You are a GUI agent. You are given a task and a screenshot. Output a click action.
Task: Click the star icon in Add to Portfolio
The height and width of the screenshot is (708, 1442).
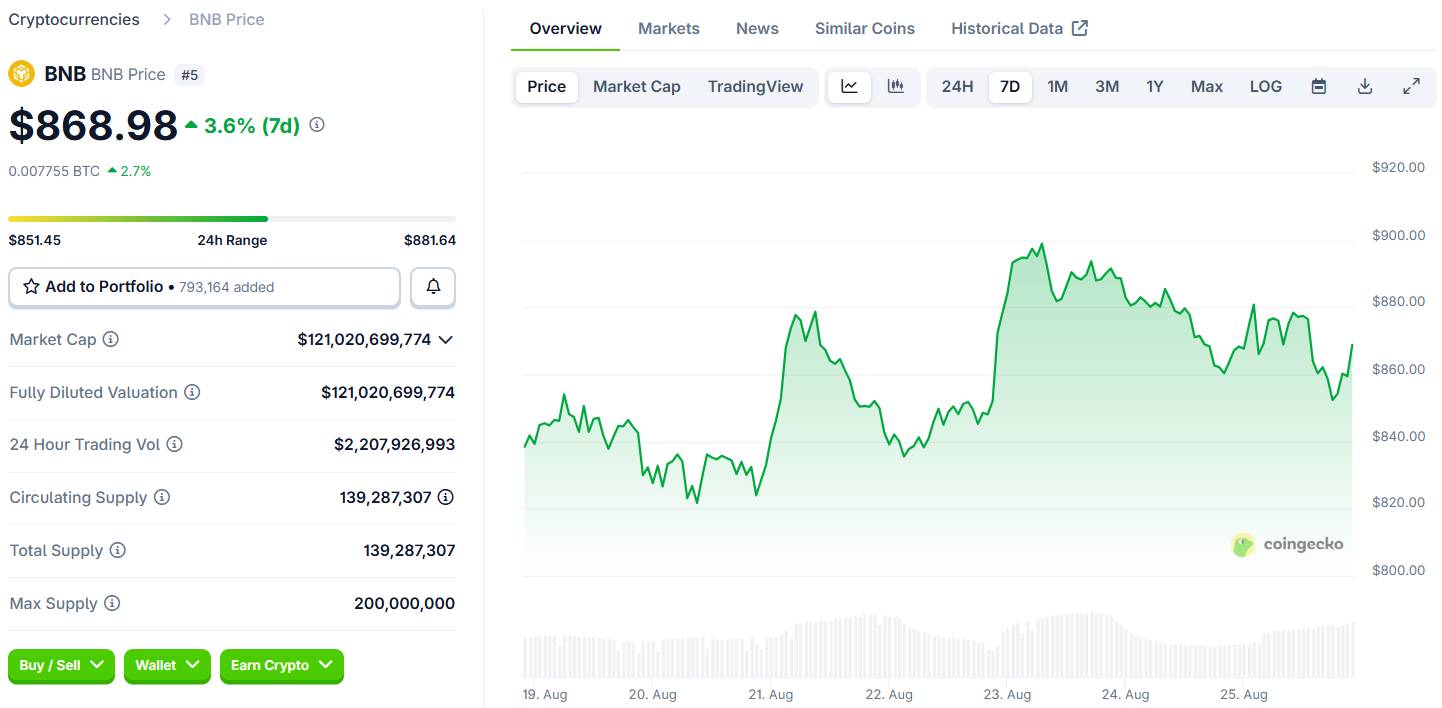31,287
